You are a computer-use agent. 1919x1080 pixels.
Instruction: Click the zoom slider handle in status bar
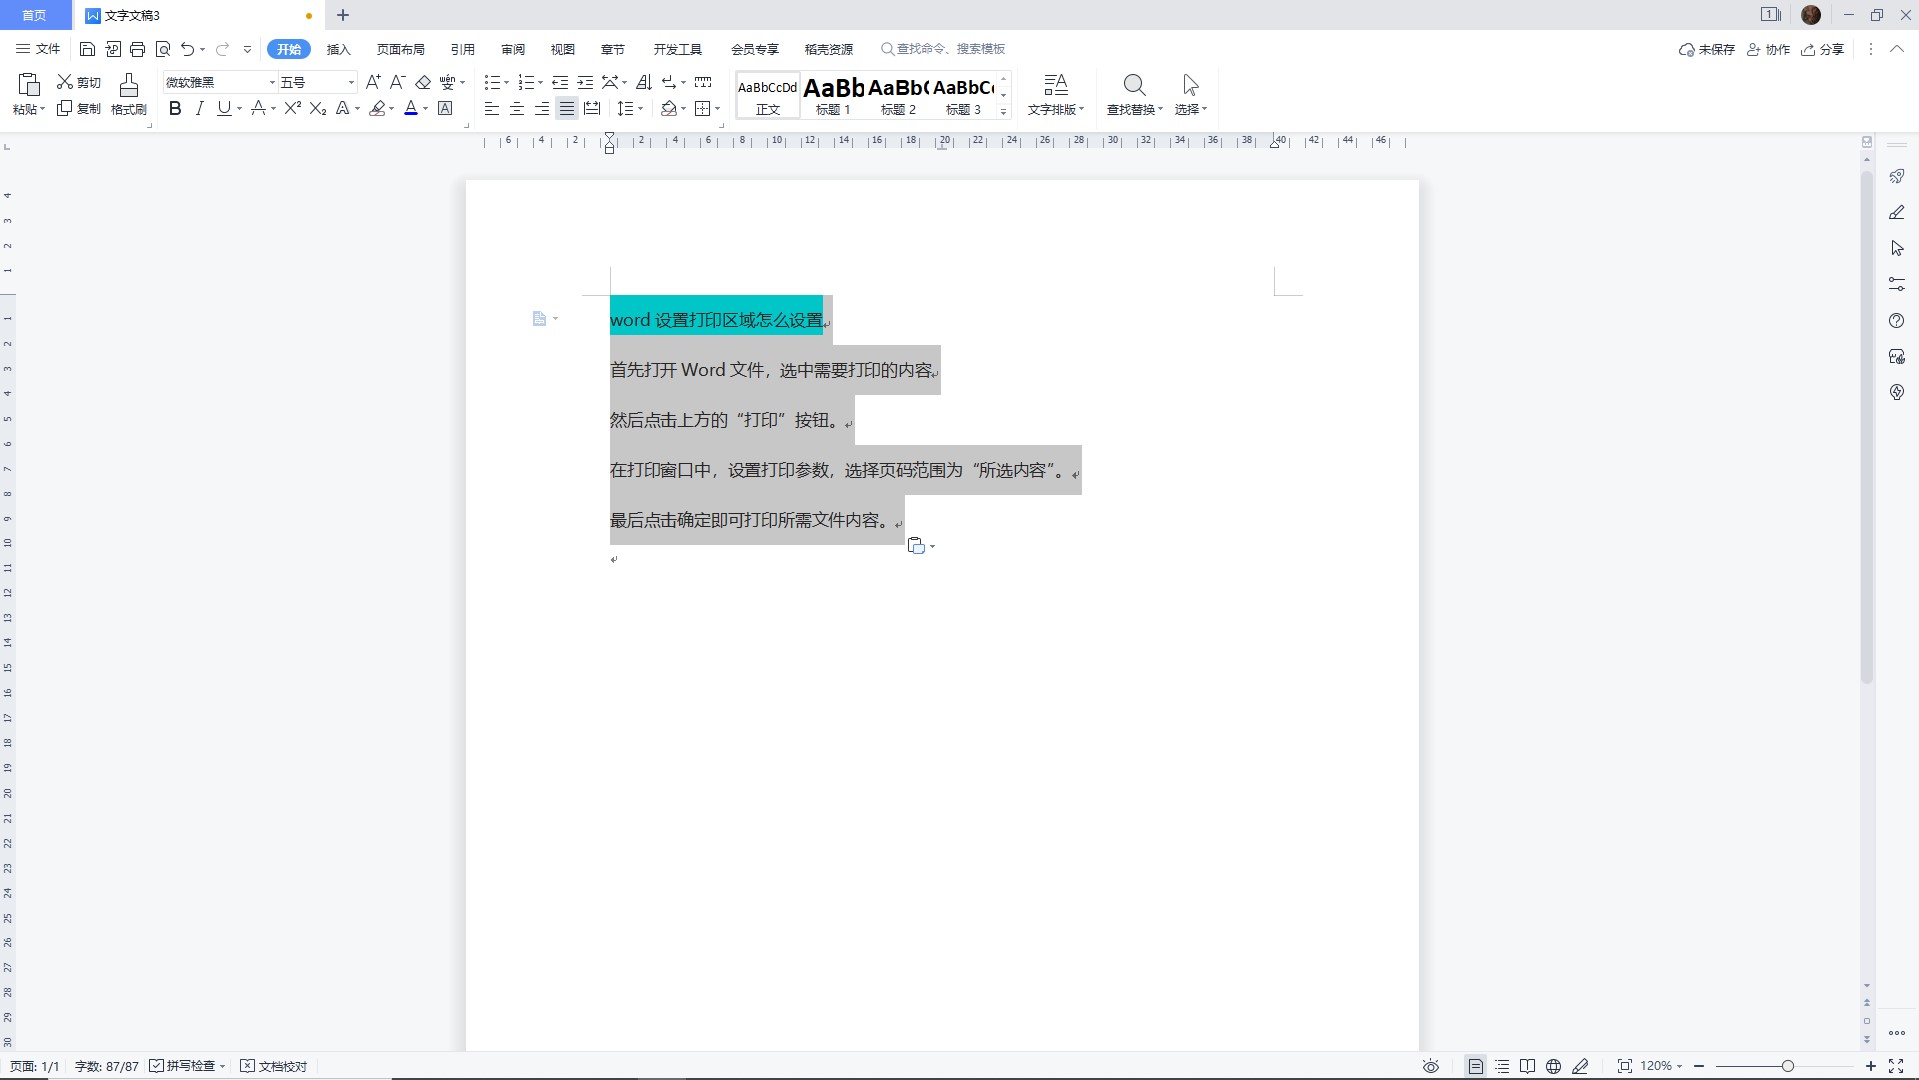click(1788, 1066)
